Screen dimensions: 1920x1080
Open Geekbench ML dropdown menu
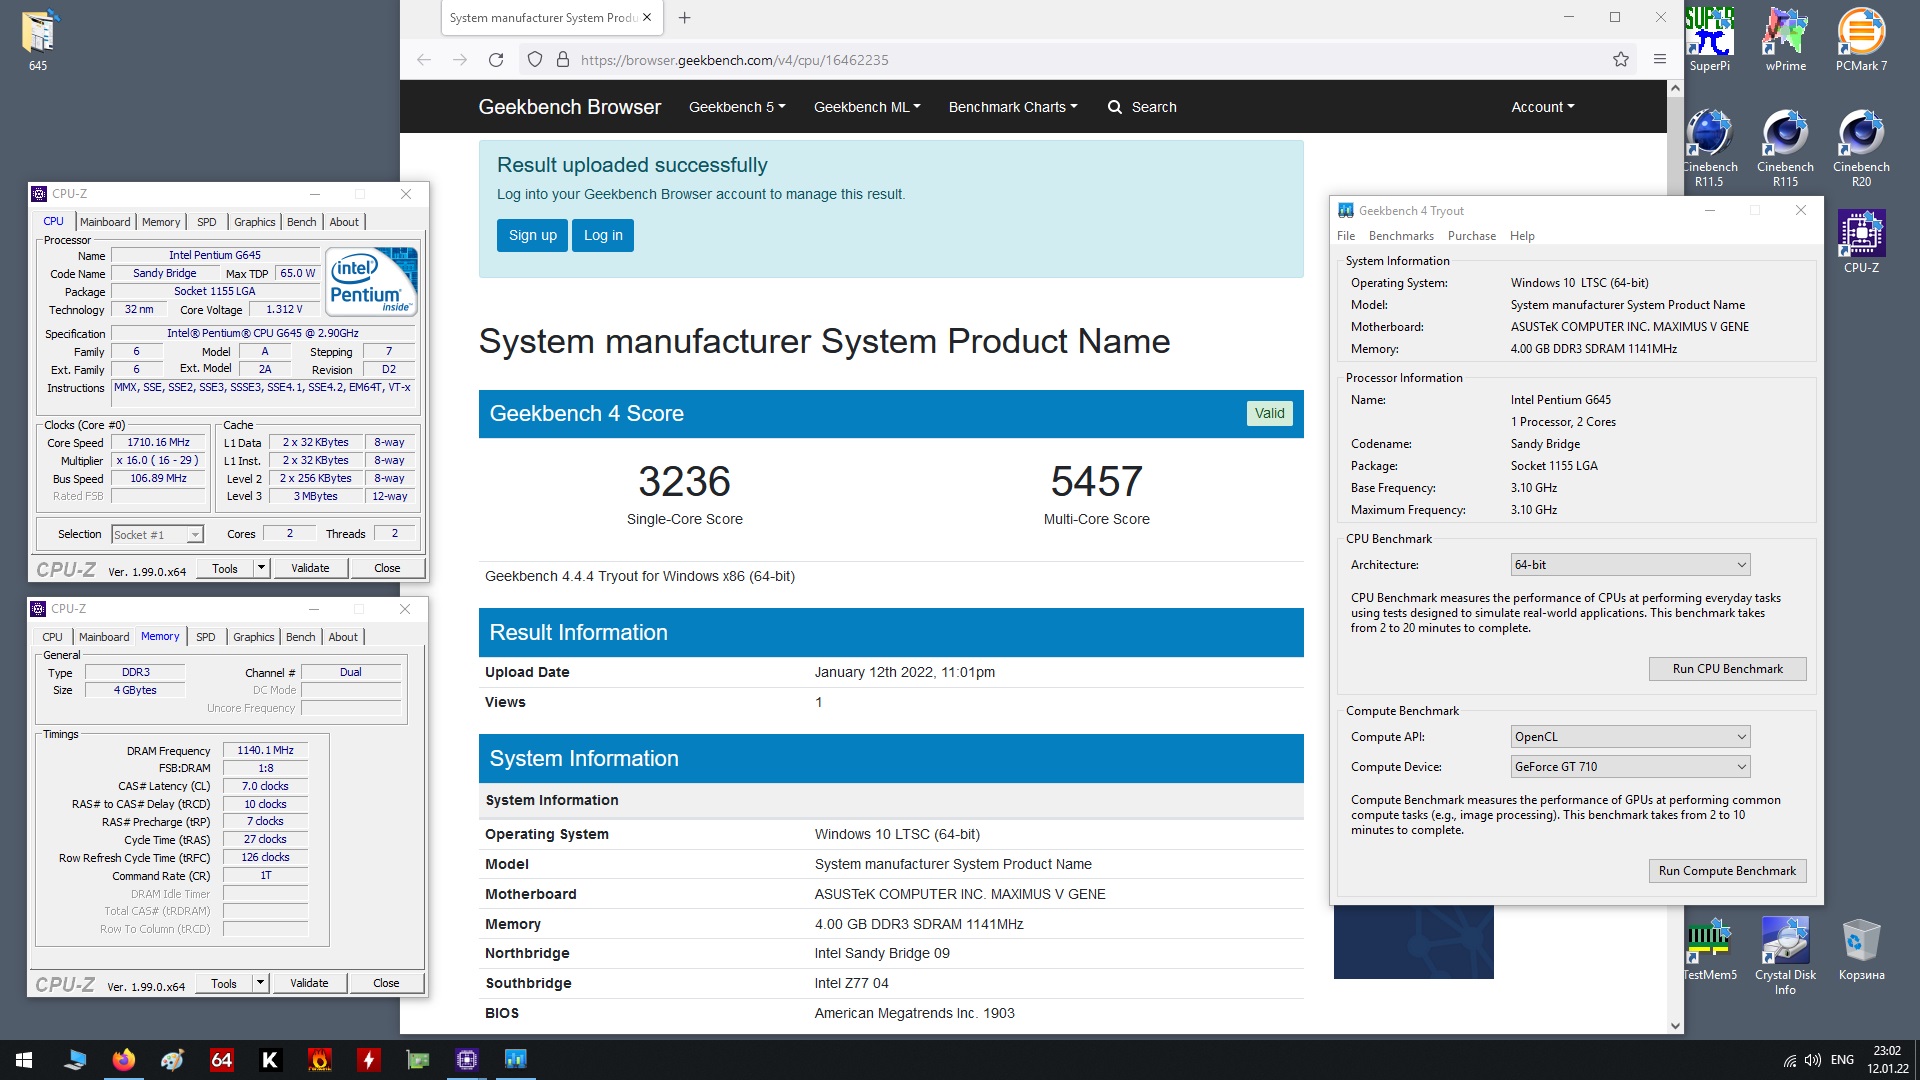point(867,107)
